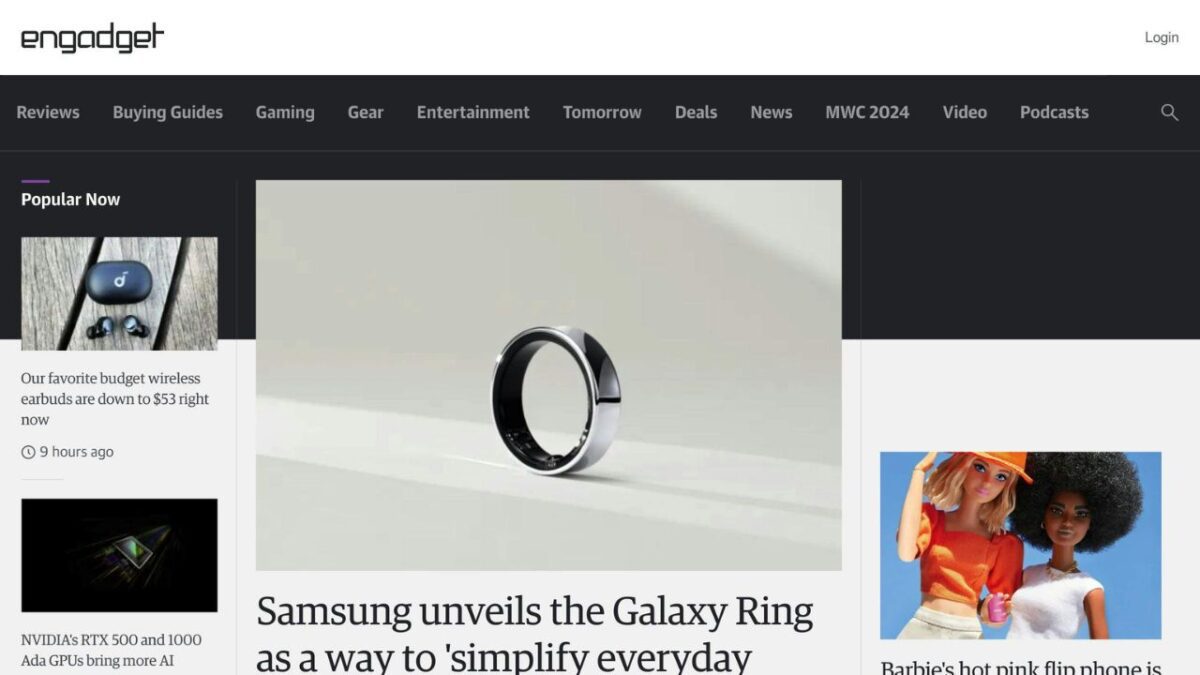
Task: Open the Tomorrow section
Action: (602, 112)
